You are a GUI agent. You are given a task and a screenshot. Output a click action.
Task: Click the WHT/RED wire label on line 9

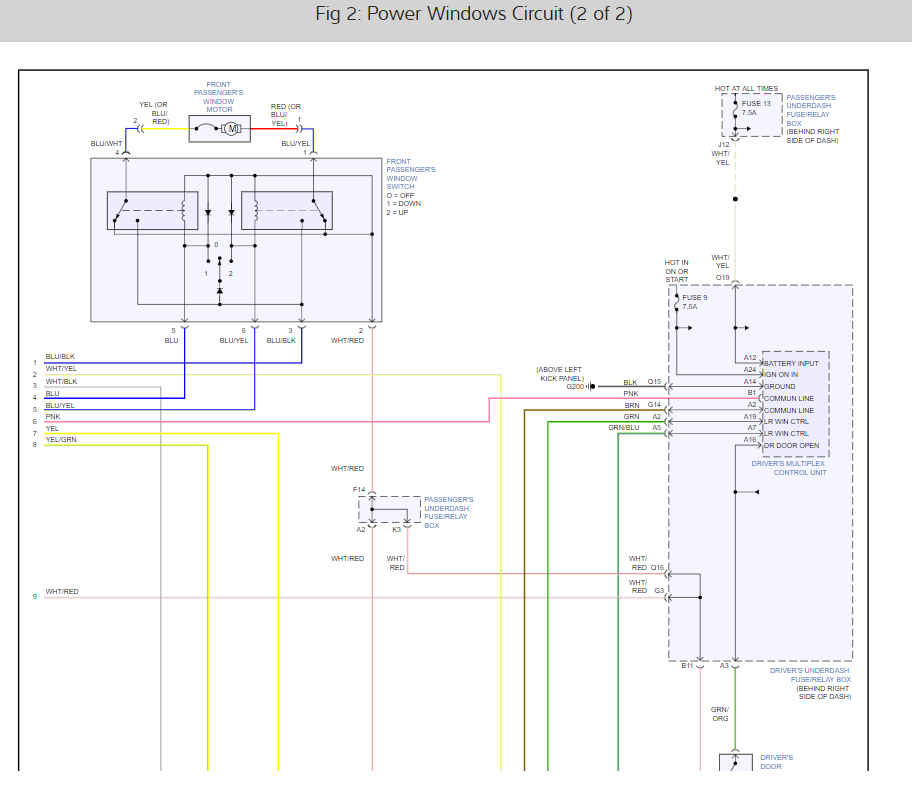pos(62,591)
